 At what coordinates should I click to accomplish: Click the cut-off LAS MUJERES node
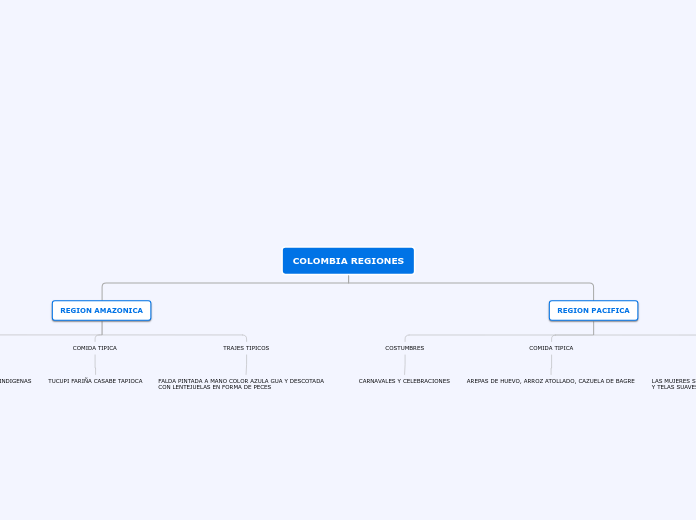(x=673, y=384)
